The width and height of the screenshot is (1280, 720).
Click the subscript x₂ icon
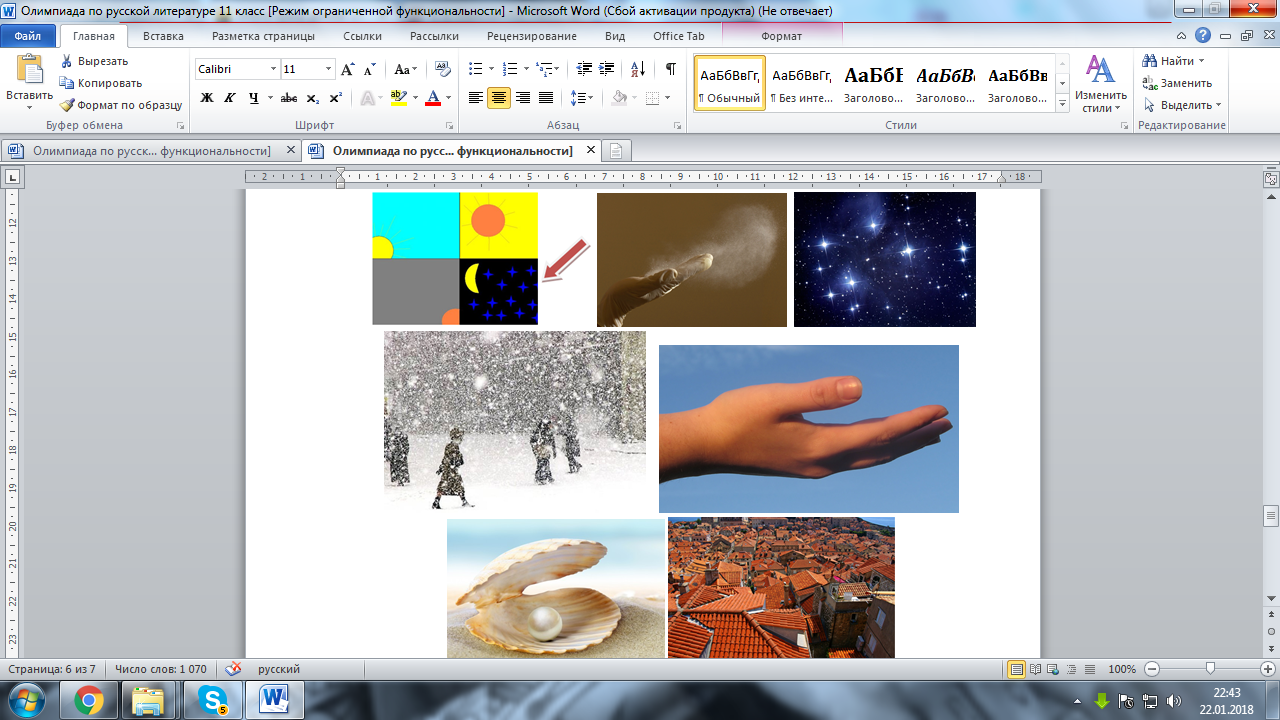(x=313, y=98)
